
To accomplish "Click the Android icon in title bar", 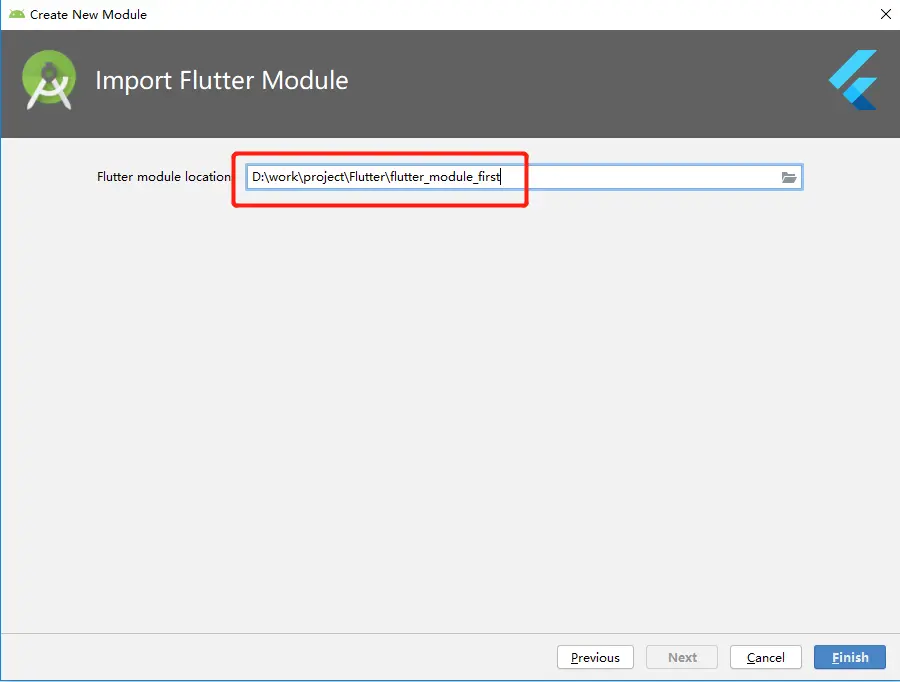I will point(17,14).
